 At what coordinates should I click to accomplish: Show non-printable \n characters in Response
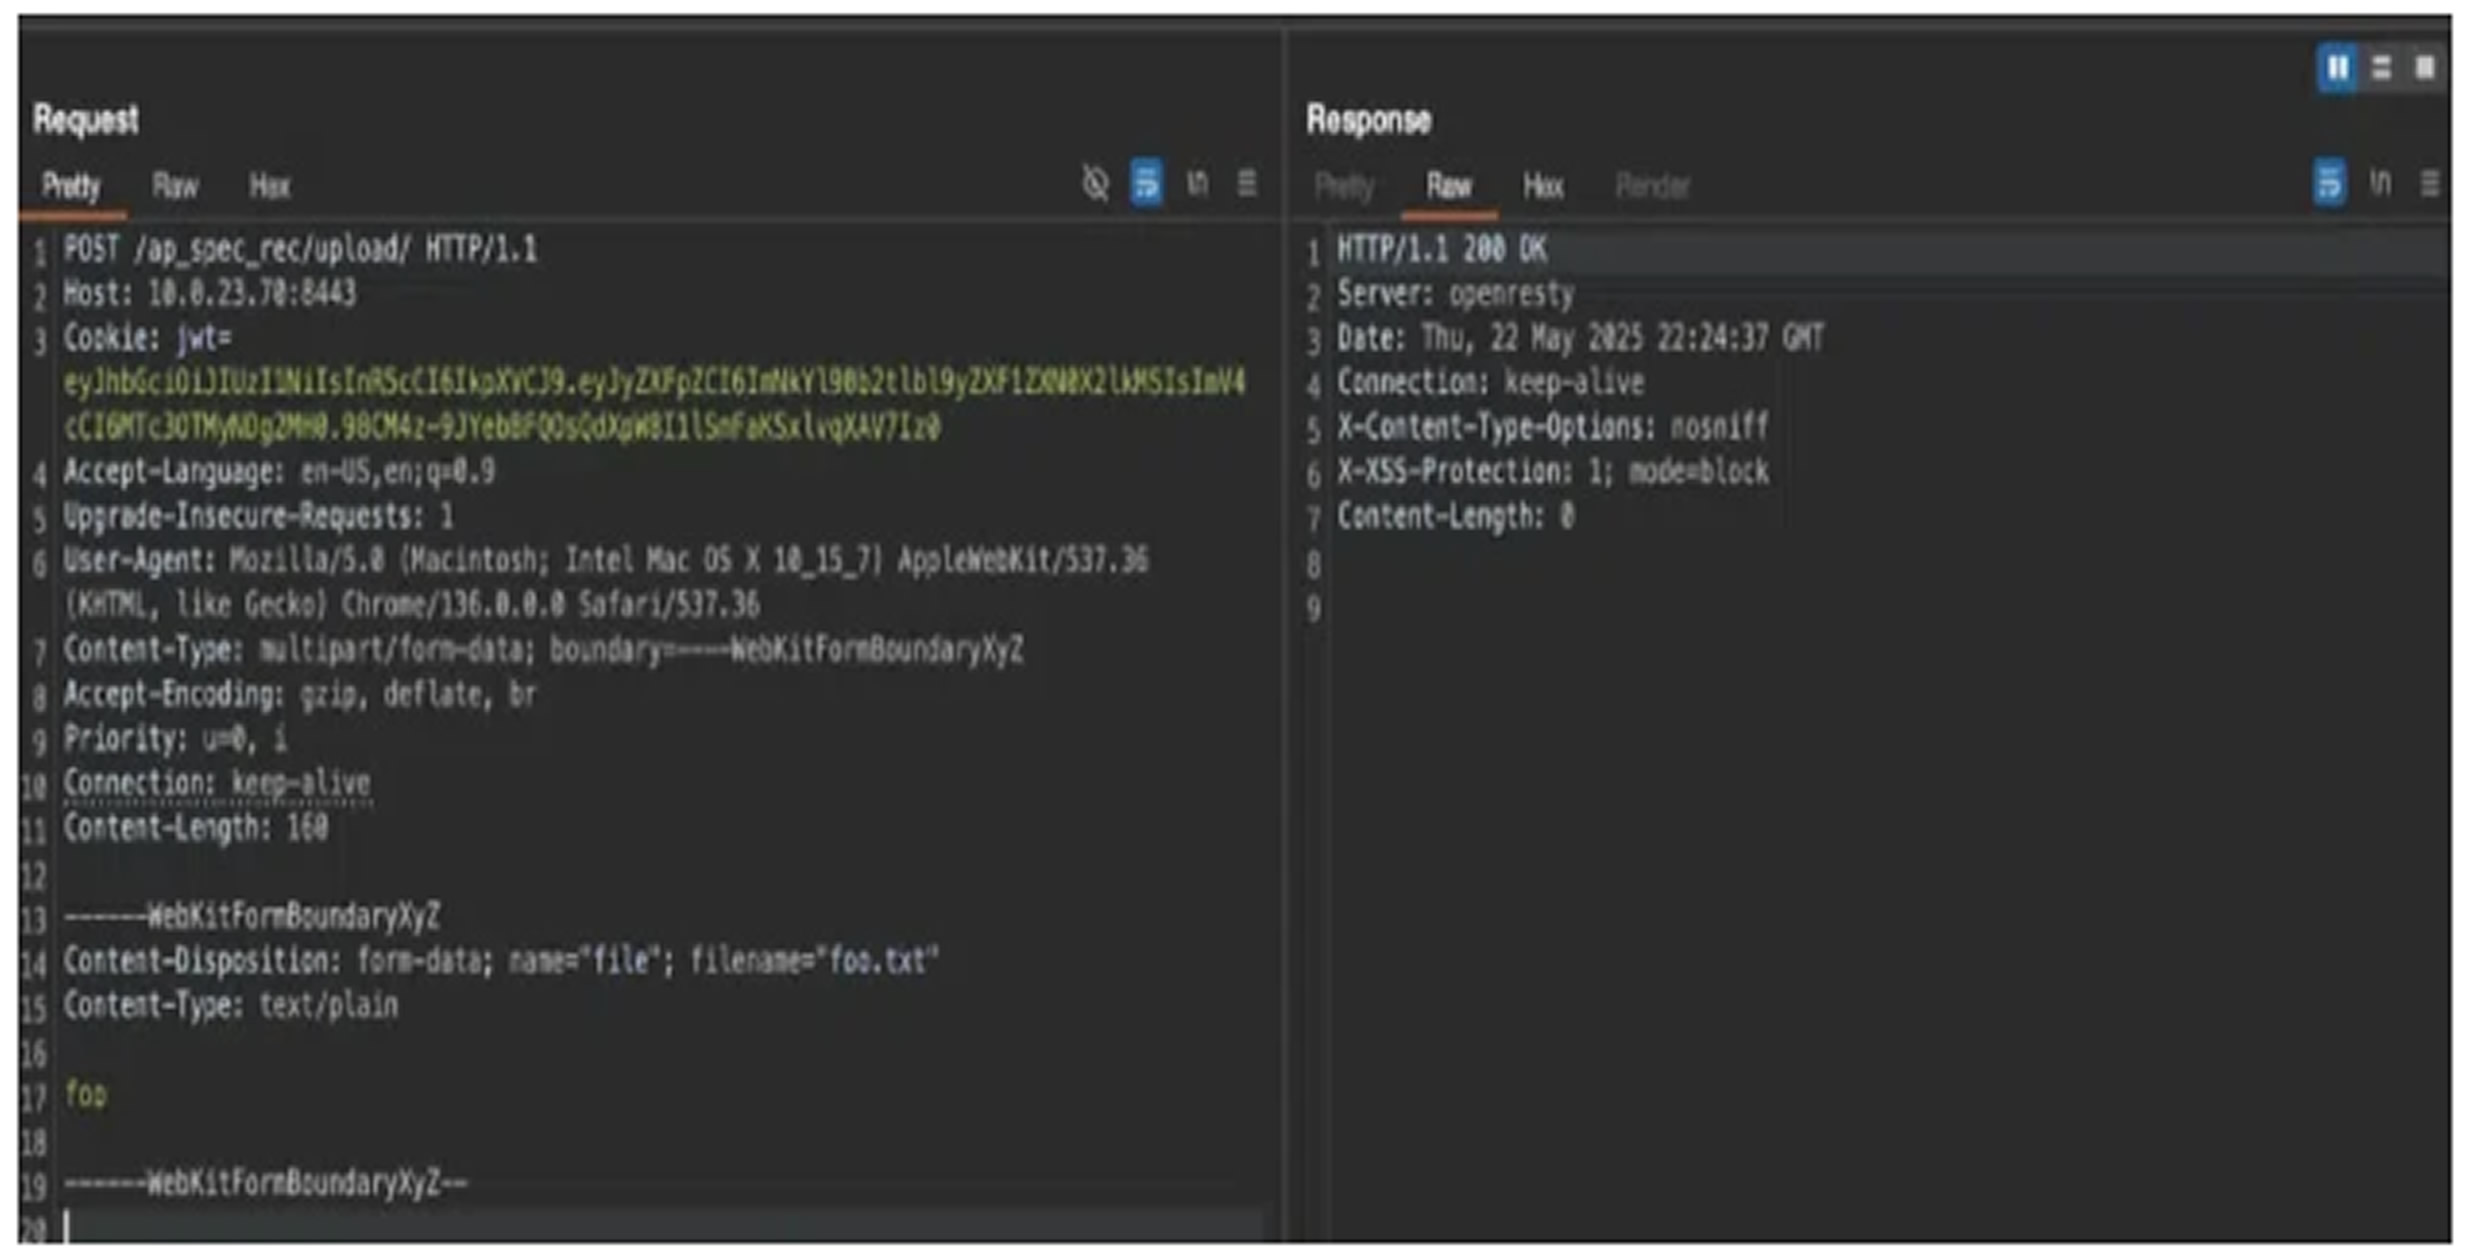2380,183
